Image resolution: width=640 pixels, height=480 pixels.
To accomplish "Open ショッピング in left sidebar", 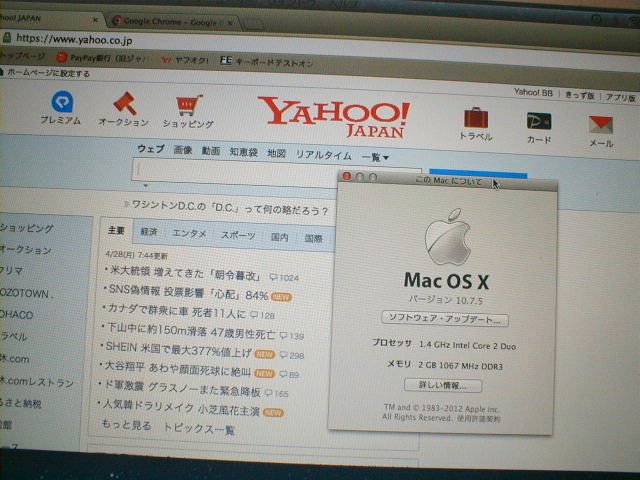I will point(27,228).
